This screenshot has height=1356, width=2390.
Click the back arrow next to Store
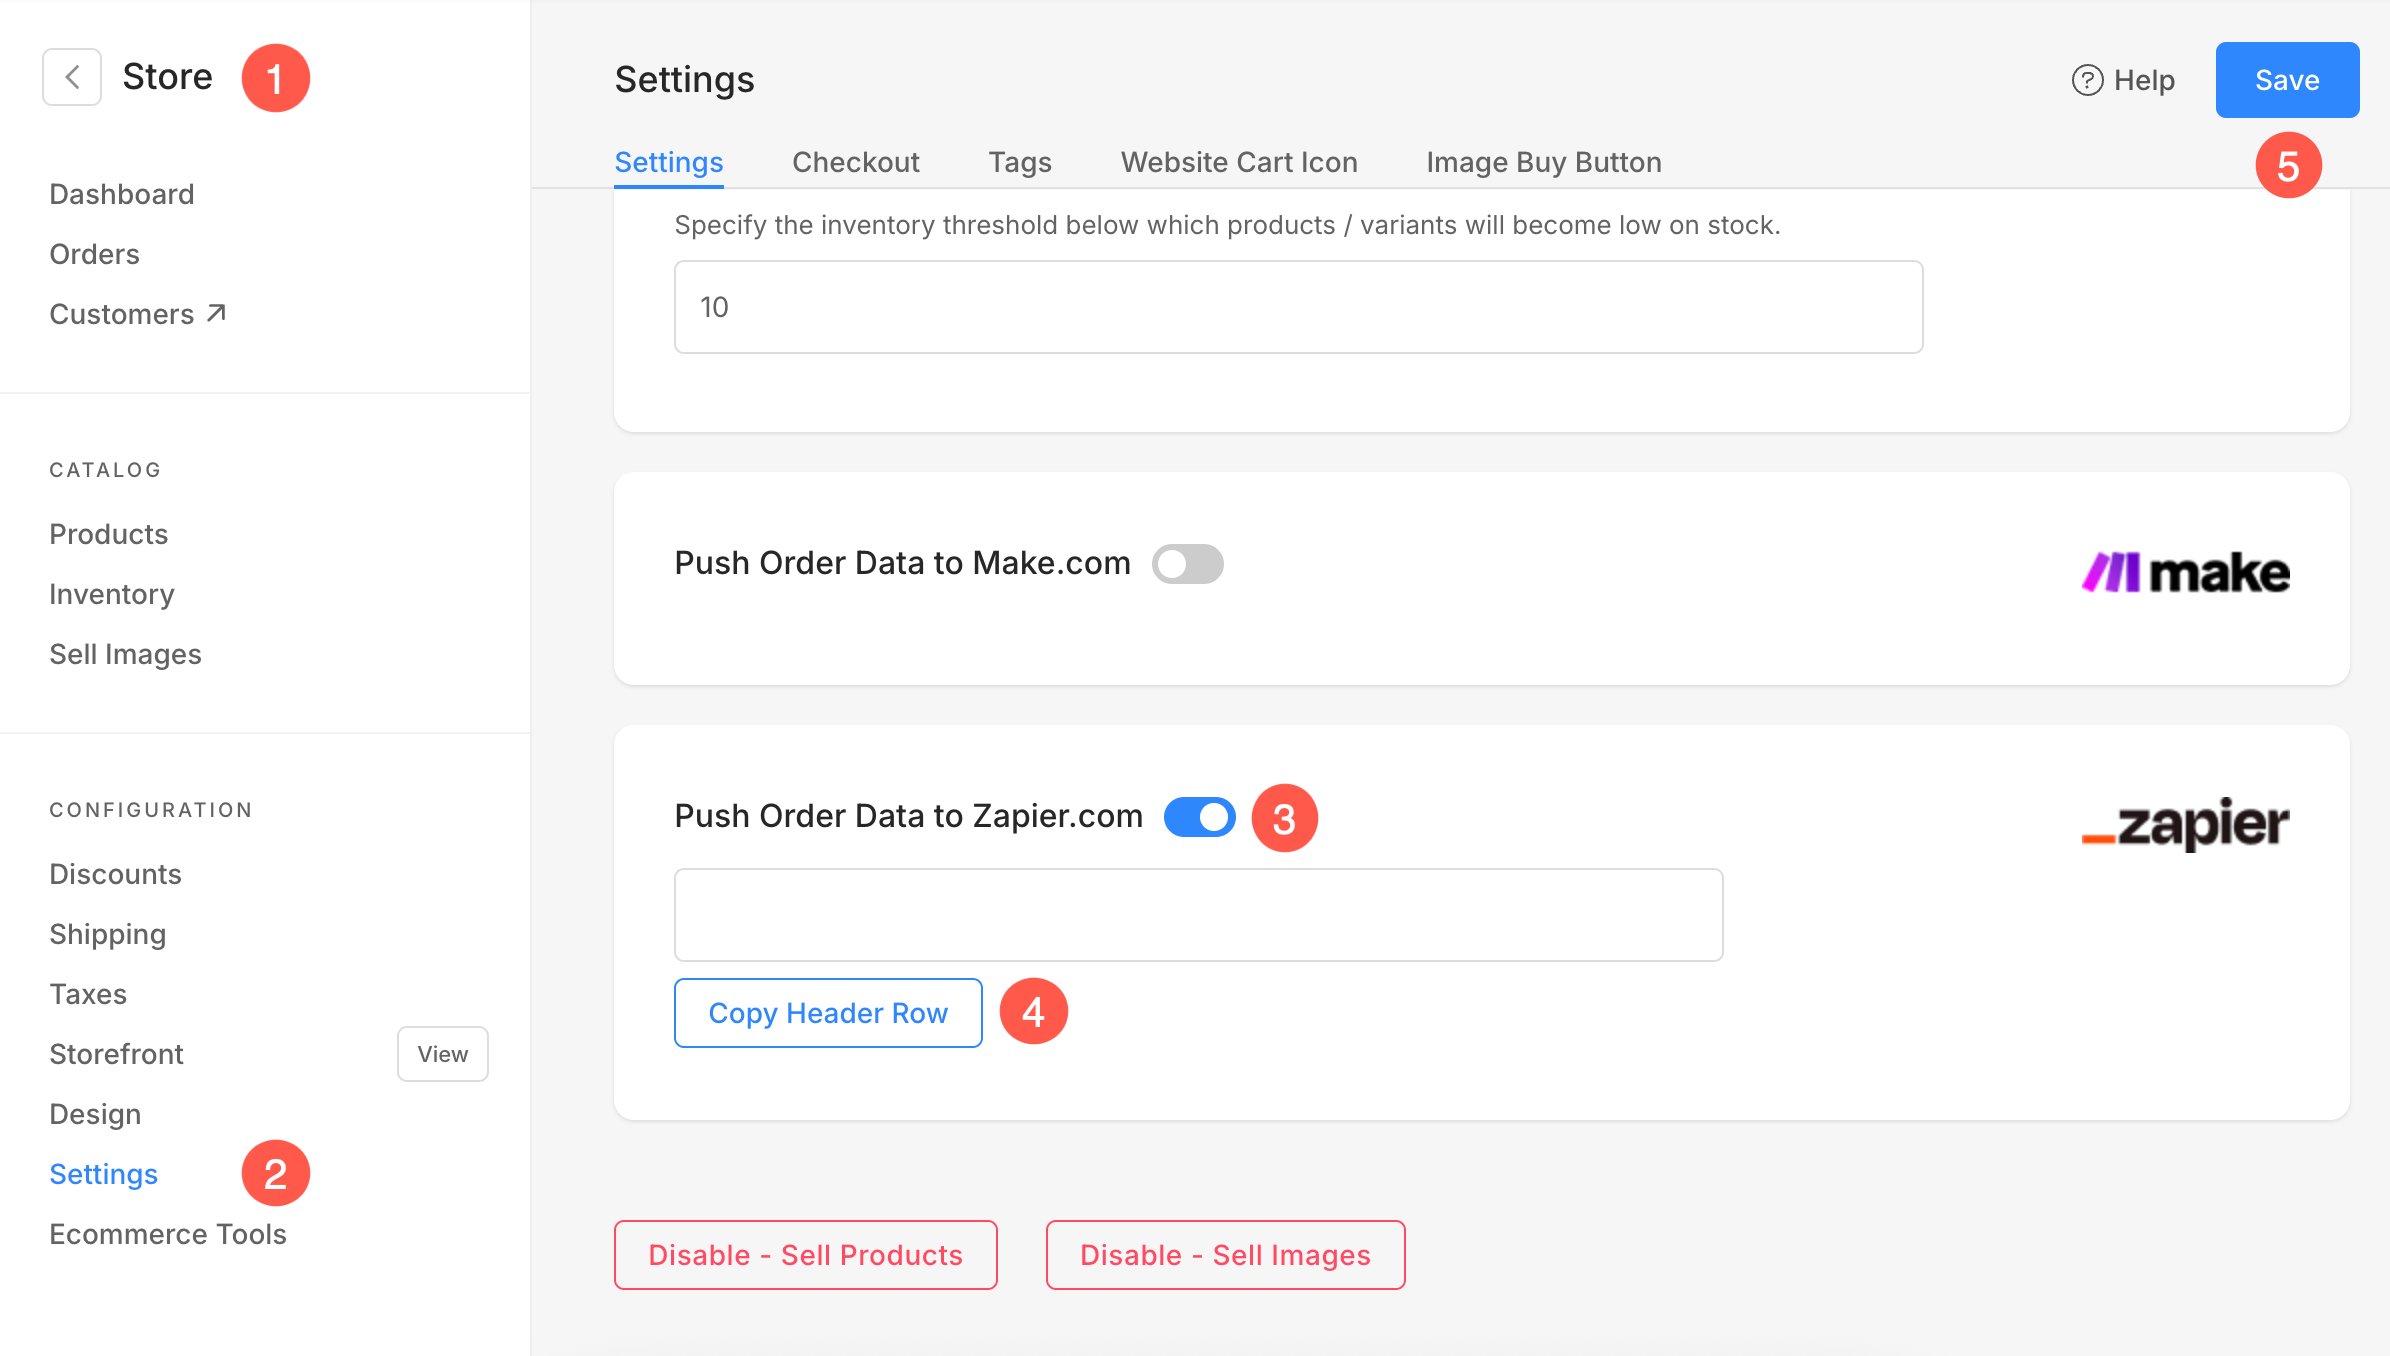pyautogui.click(x=72, y=77)
